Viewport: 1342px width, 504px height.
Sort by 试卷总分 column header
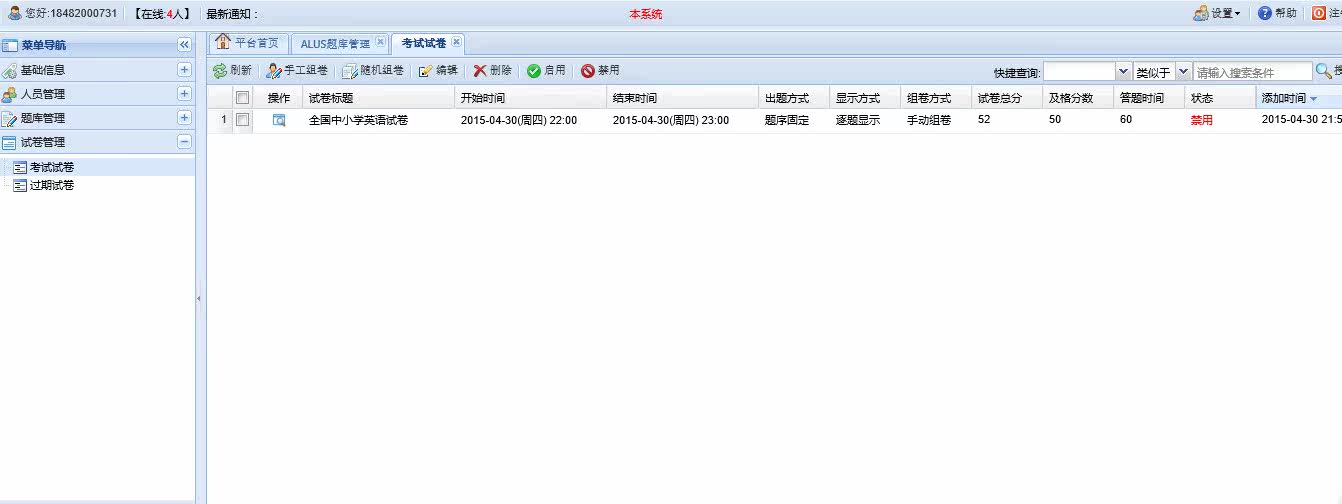tap(1007, 98)
